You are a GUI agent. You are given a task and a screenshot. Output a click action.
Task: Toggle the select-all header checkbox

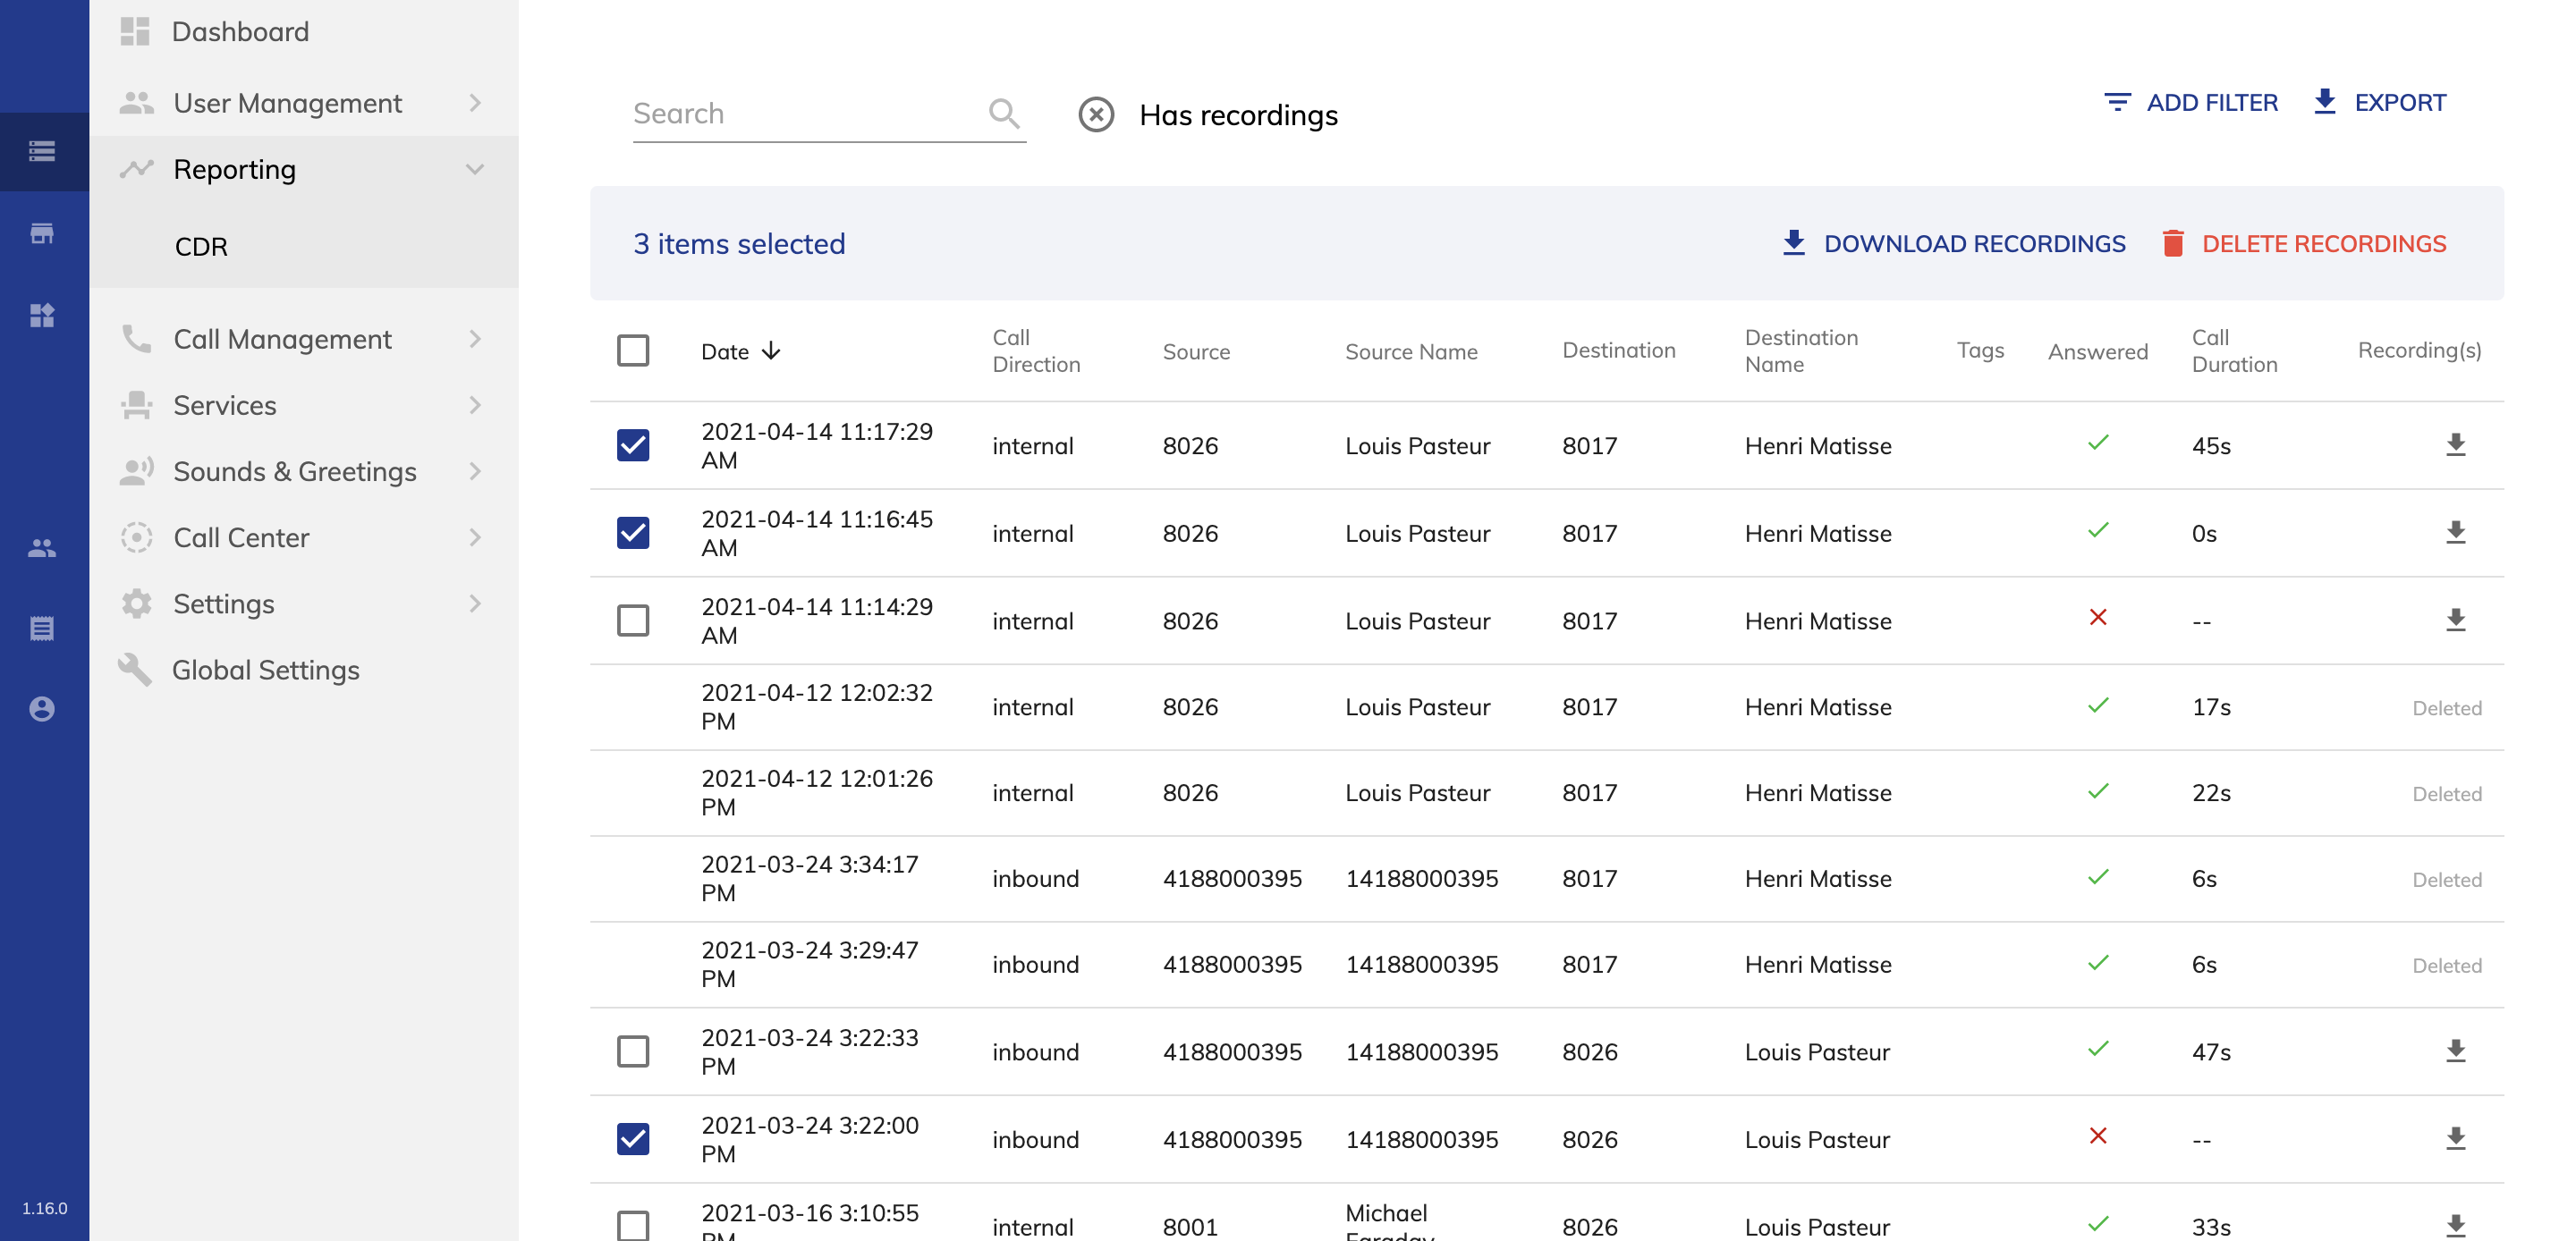(x=633, y=351)
